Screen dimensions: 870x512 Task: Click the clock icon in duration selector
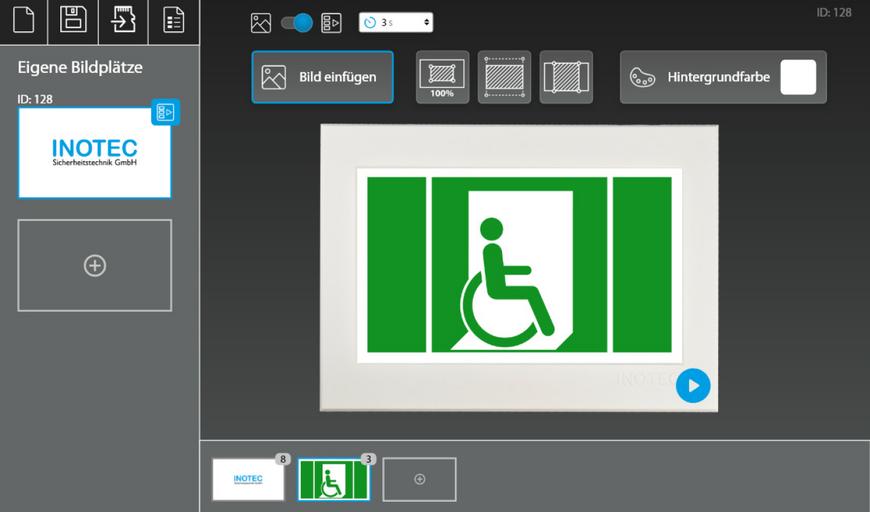370,22
